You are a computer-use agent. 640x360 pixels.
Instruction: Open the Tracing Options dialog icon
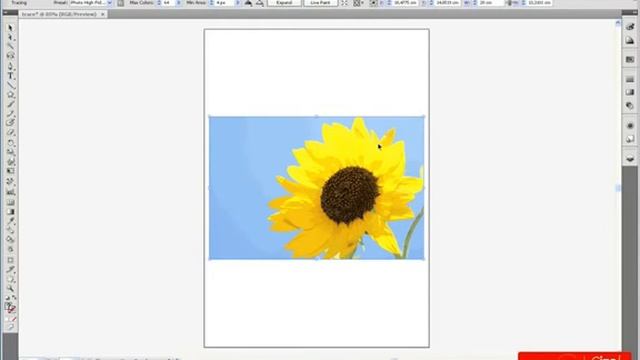click(x=120, y=3)
